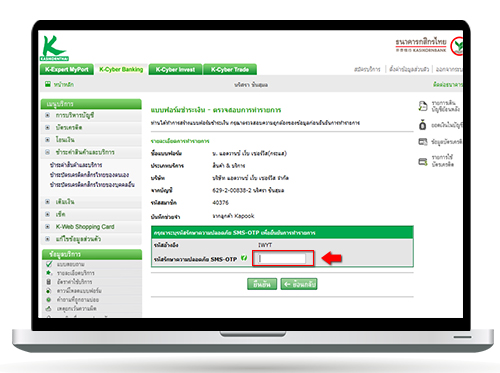Expand the บัตรเครดิต credit card menu
The image size is (500, 373).
pyautogui.click(x=48, y=127)
